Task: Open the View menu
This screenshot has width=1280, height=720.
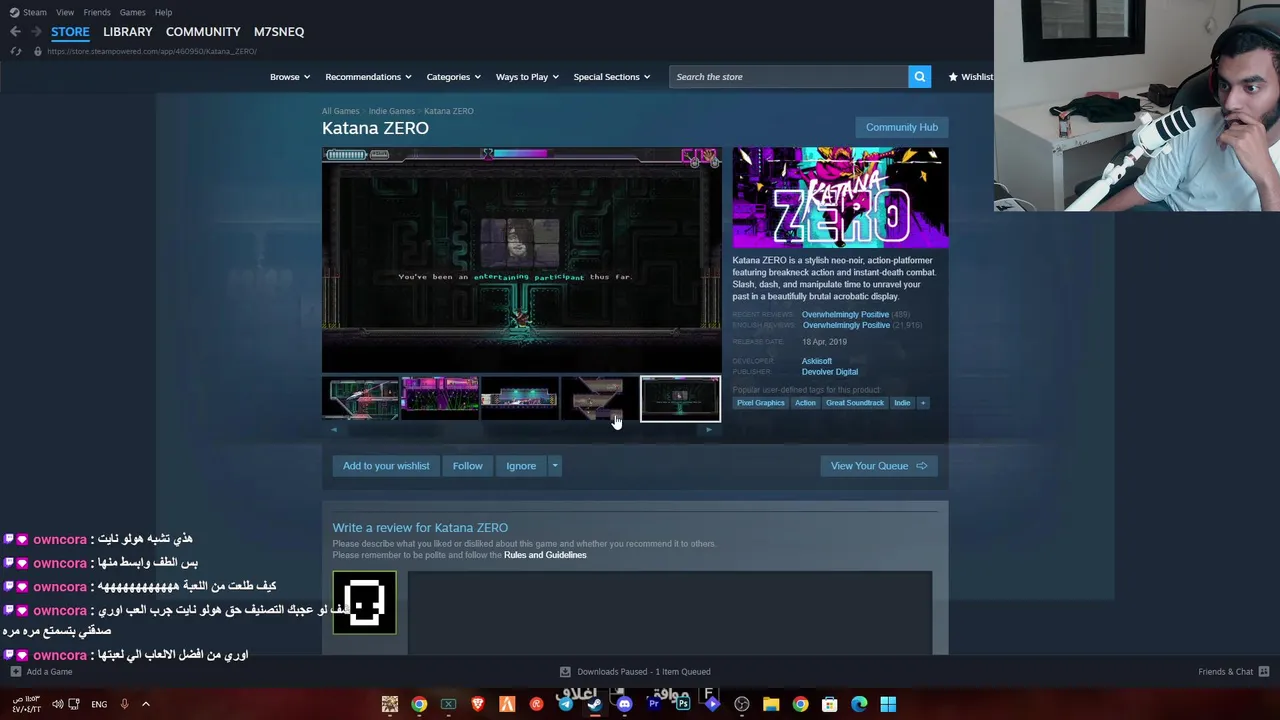Action: (65, 12)
